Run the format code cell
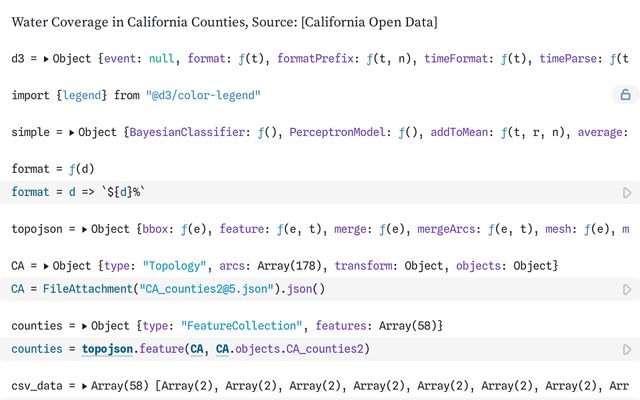 coord(627,192)
